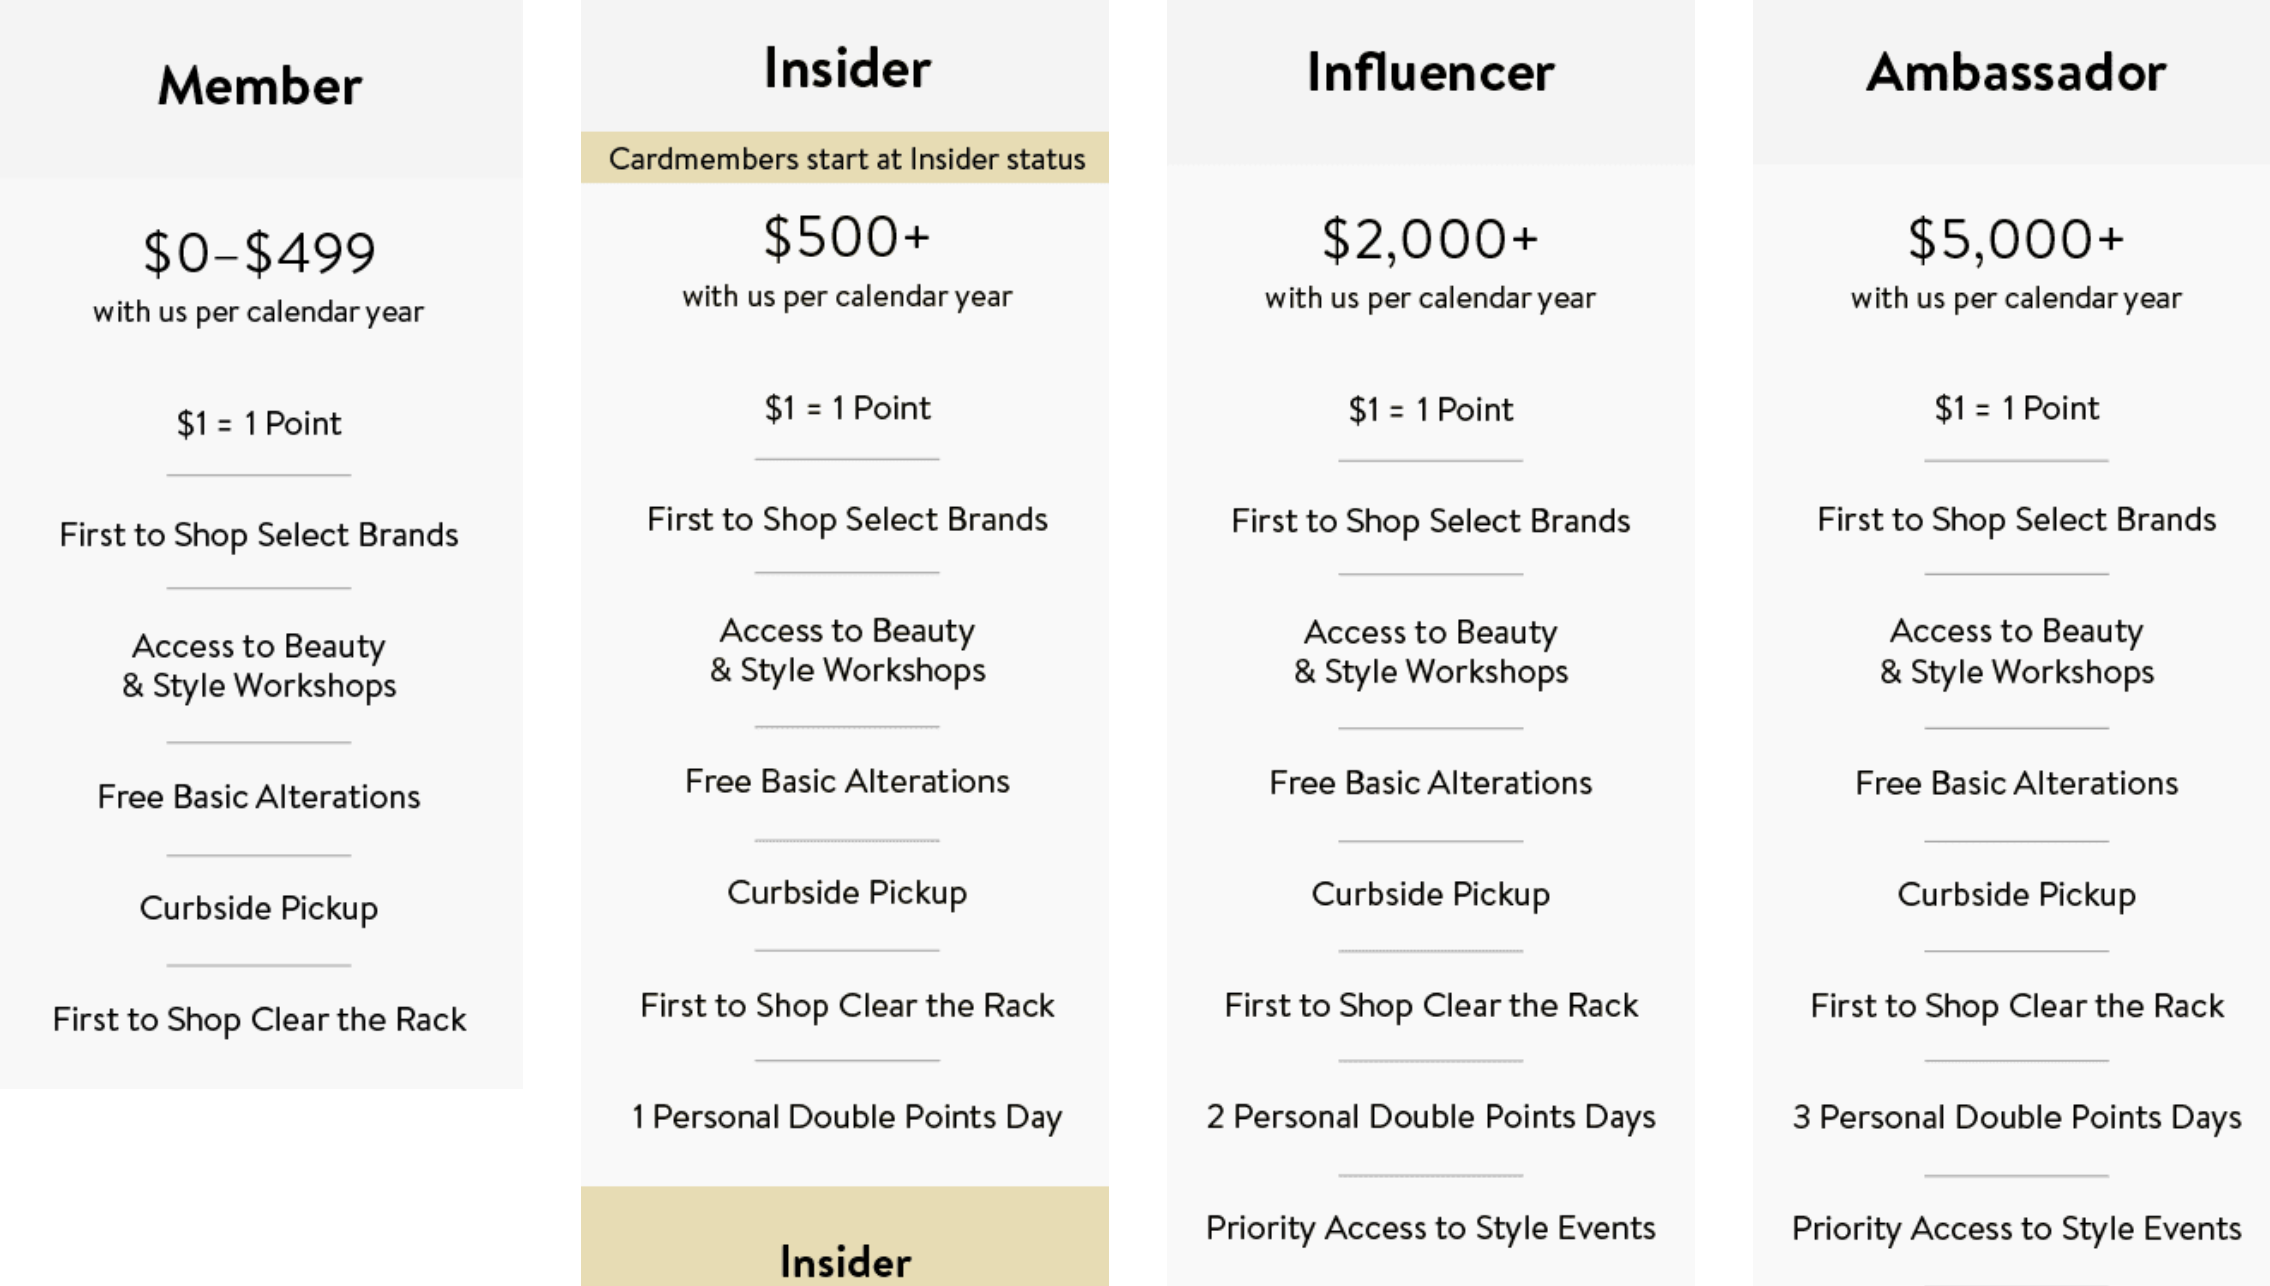This screenshot has height=1286, width=2270.
Task: Select the $500+ Insider spend threshold
Action: tap(846, 238)
